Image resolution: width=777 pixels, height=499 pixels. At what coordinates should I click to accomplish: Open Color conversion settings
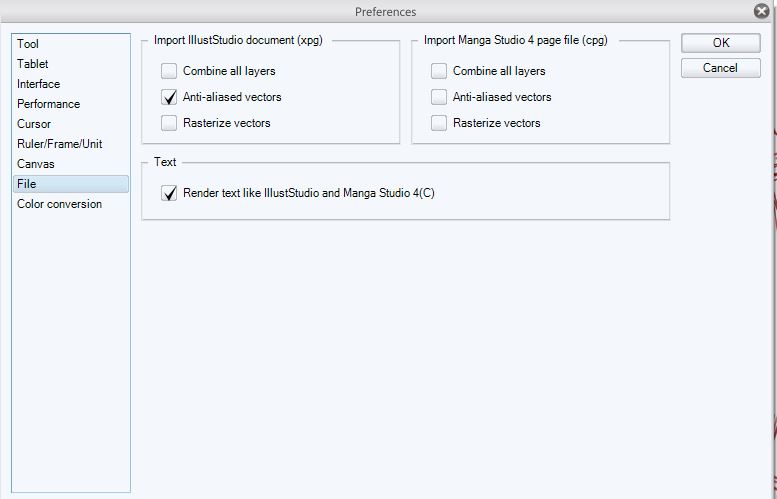tap(59, 204)
